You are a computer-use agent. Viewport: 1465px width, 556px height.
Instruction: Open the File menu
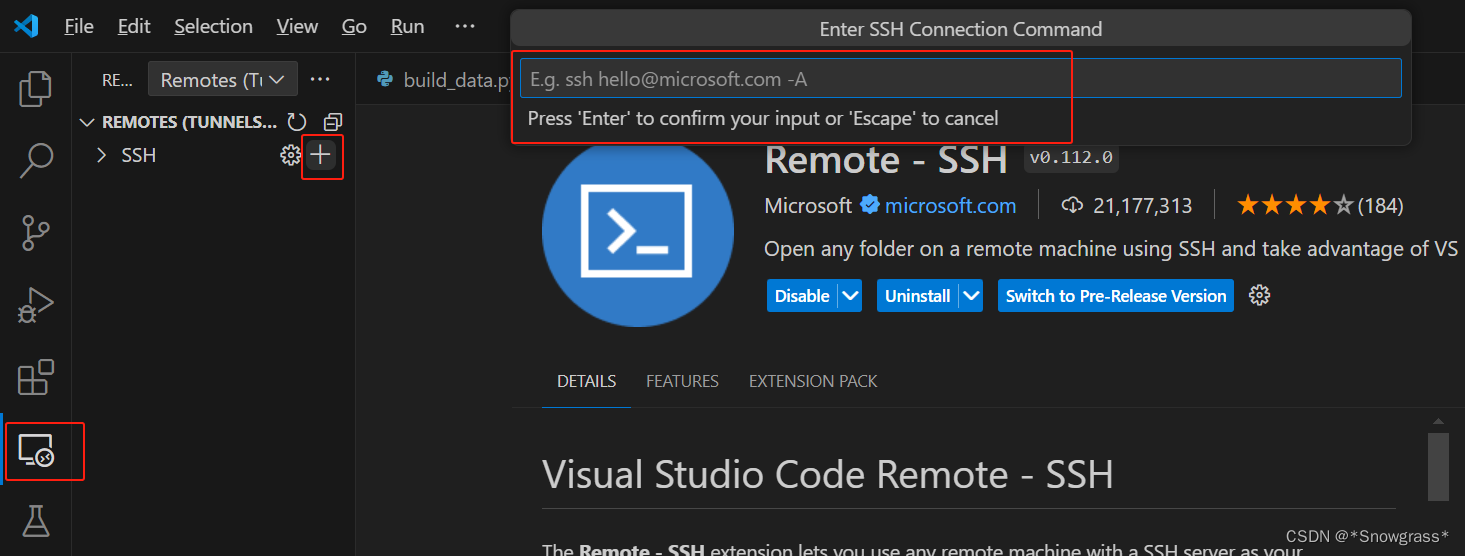pyautogui.click(x=79, y=26)
